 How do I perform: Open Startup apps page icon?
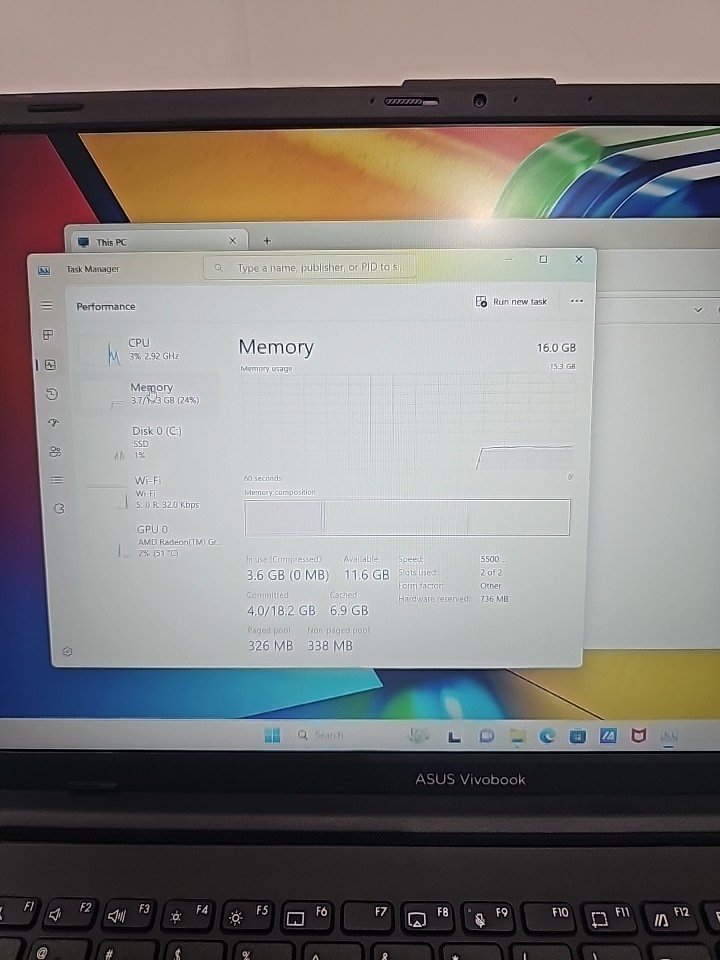pos(53,423)
